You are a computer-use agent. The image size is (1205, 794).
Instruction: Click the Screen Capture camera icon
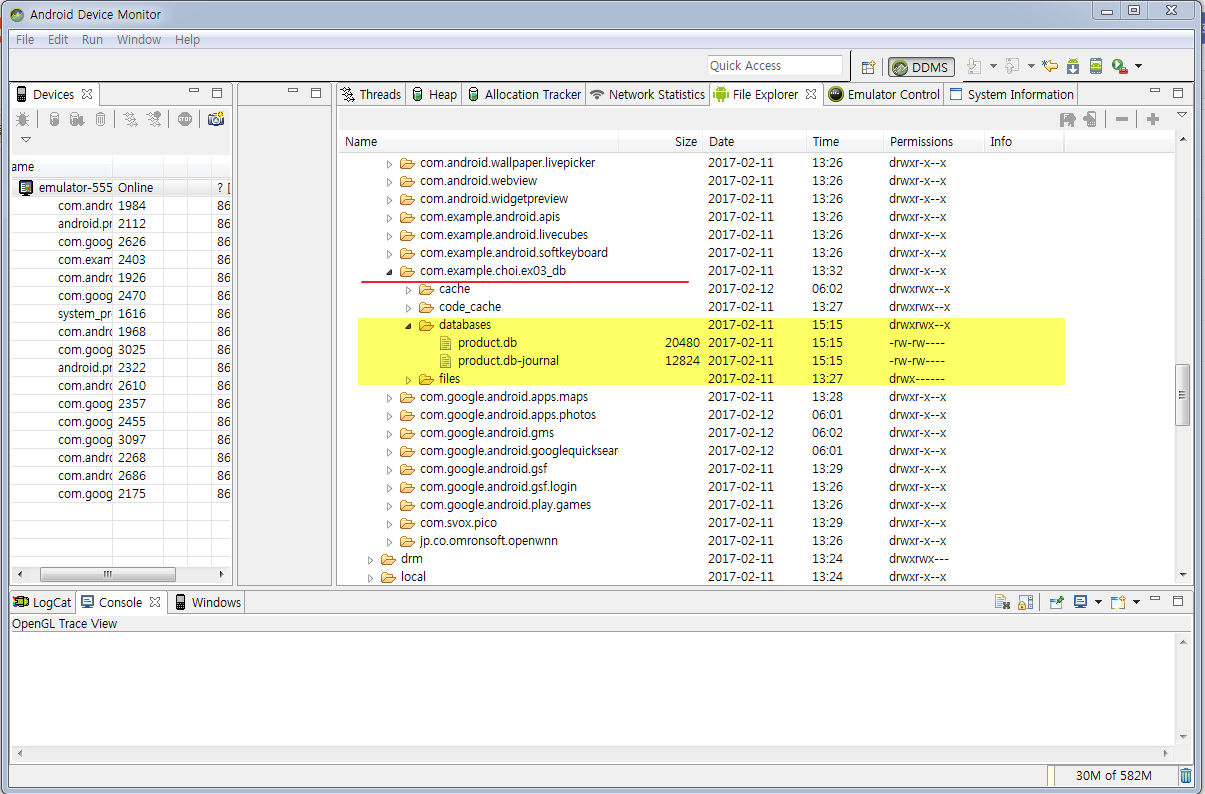tap(215, 119)
